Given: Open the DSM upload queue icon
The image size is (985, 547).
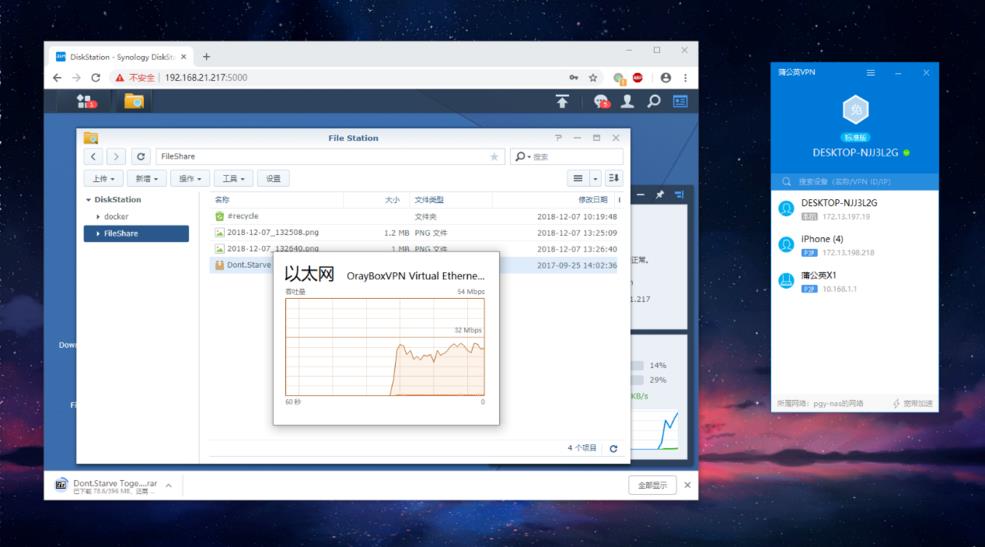Looking at the screenshot, I should click(x=562, y=101).
